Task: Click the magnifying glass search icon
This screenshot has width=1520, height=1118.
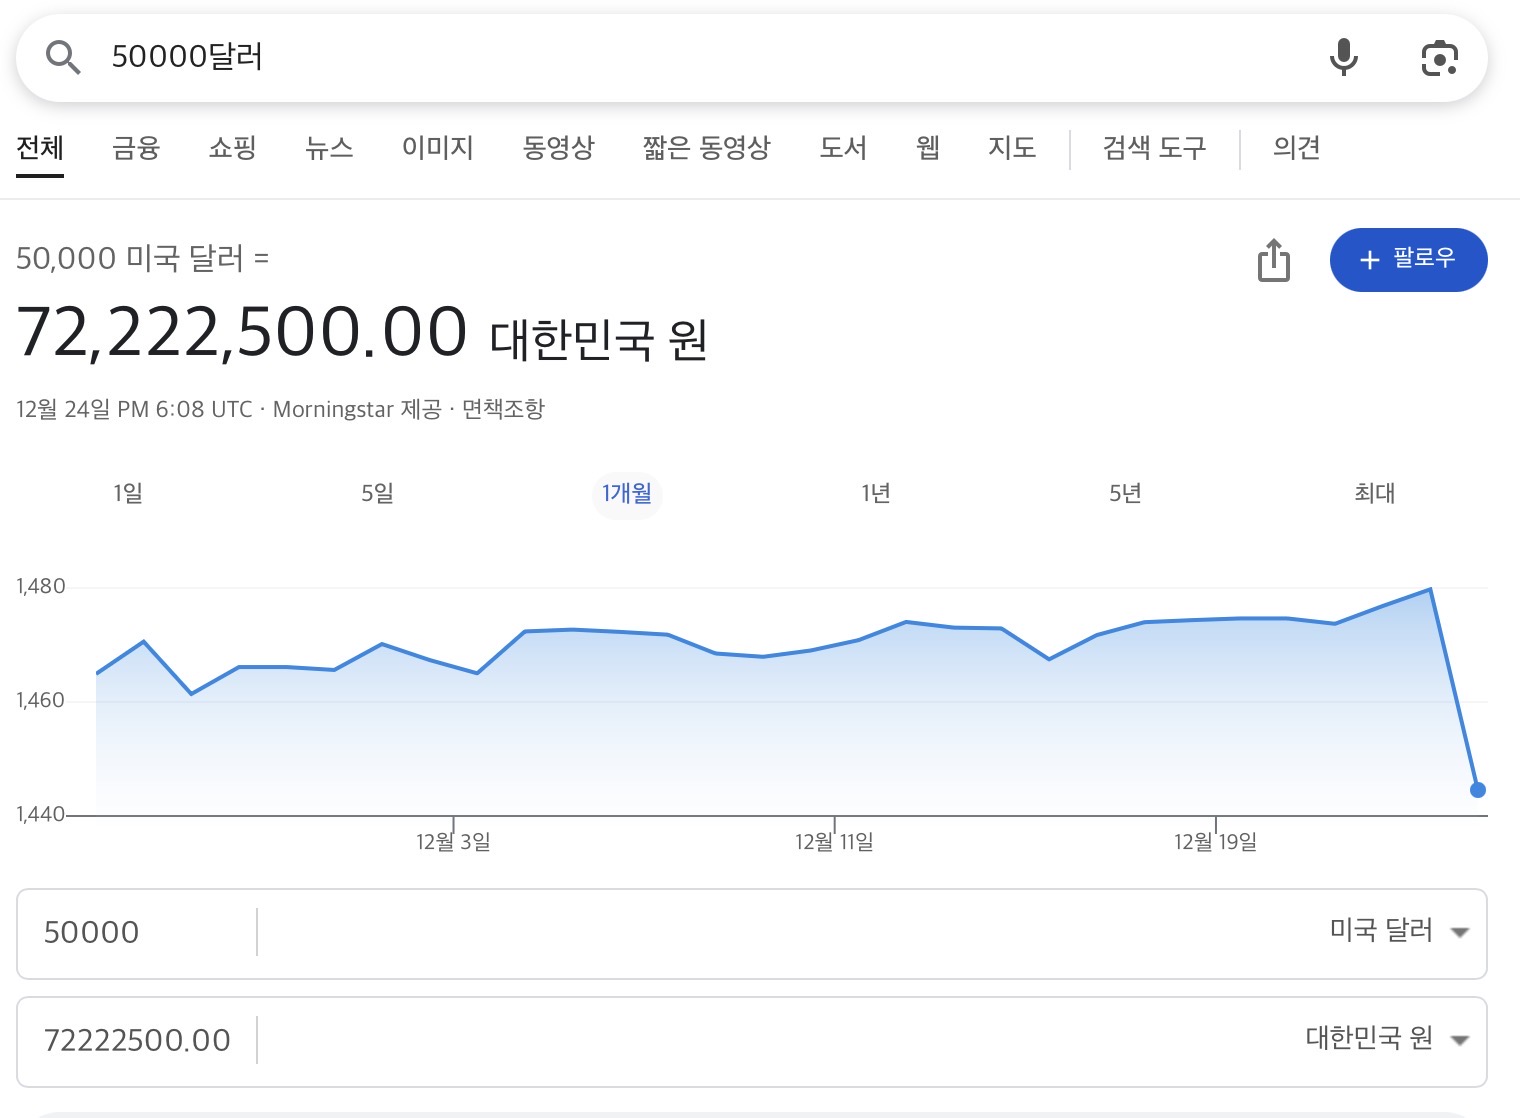Action: [63, 58]
